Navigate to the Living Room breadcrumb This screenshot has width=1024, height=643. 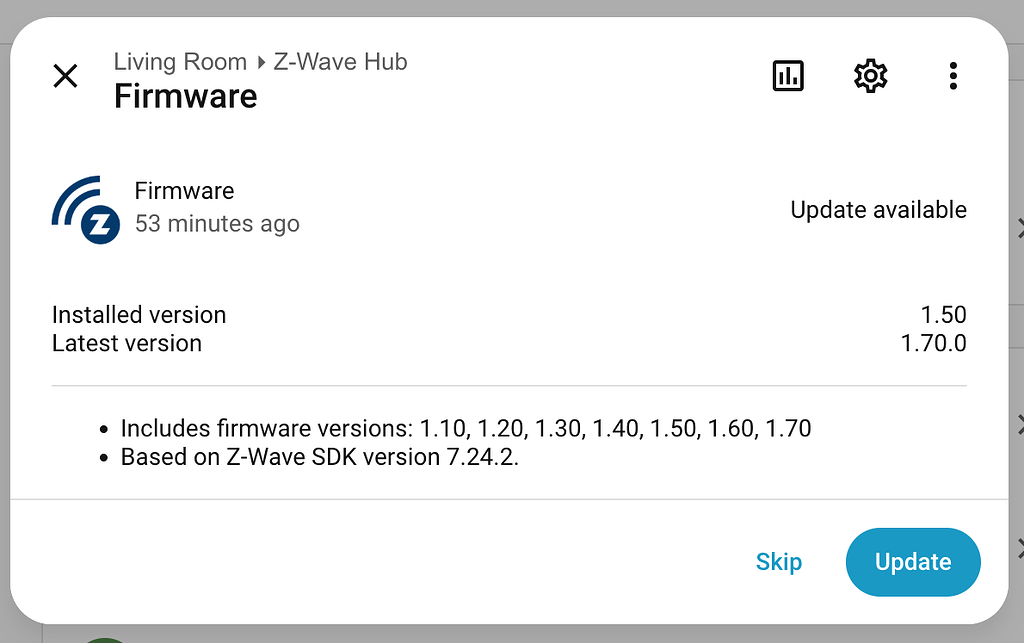pyautogui.click(x=180, y=61)
